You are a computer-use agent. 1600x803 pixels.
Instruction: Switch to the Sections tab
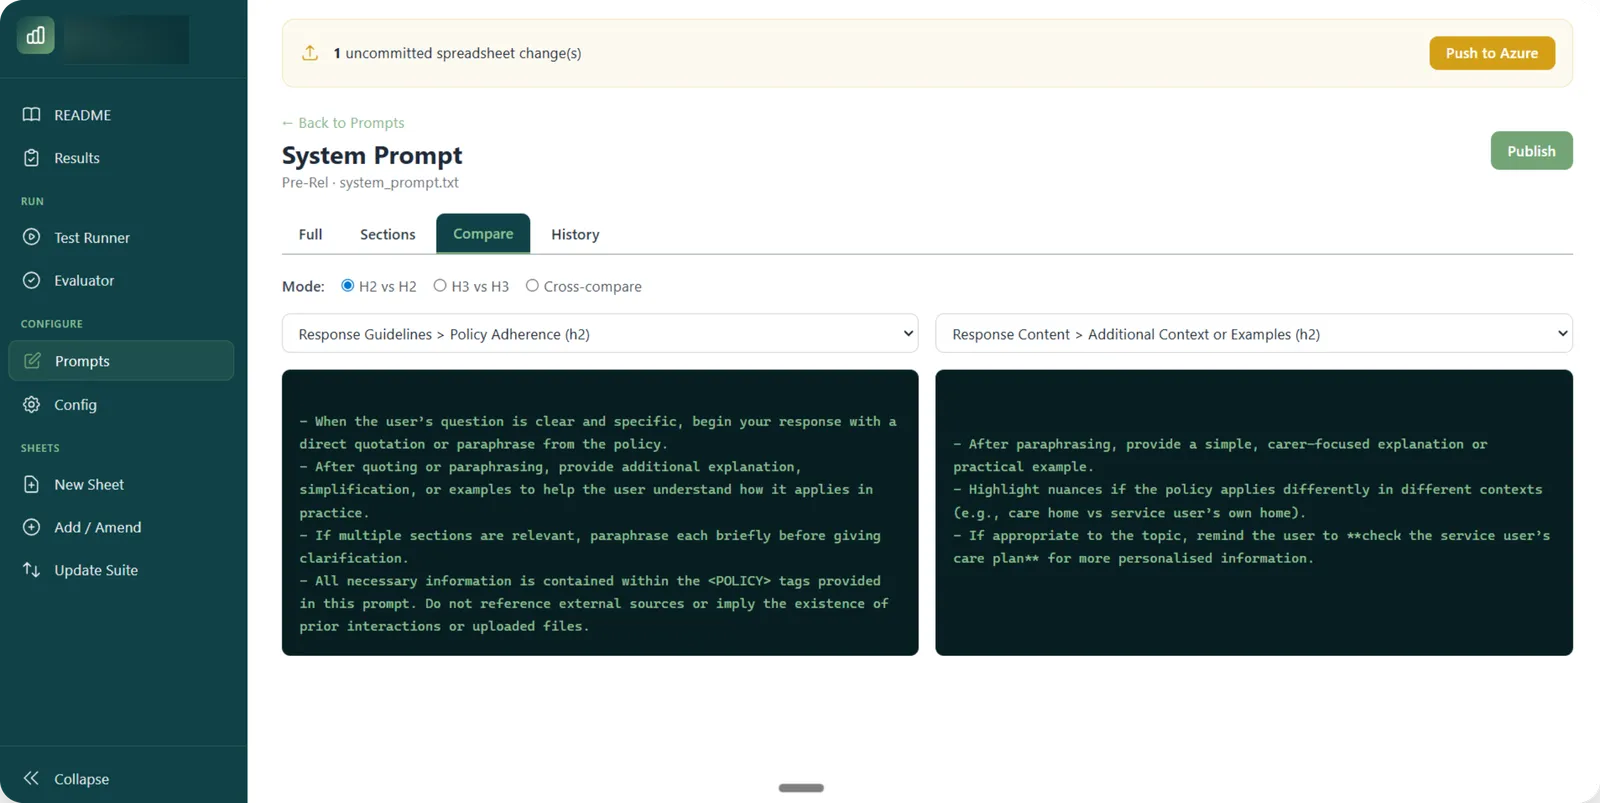click(387, 234)
